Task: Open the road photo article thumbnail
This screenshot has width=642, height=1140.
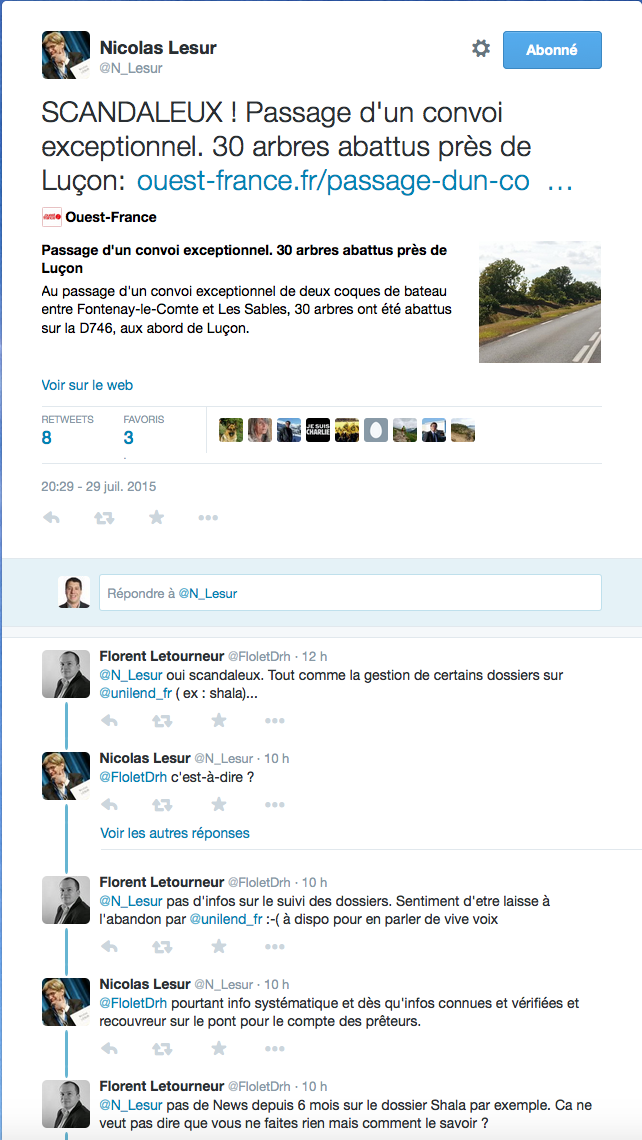Action: pos(539,302)
